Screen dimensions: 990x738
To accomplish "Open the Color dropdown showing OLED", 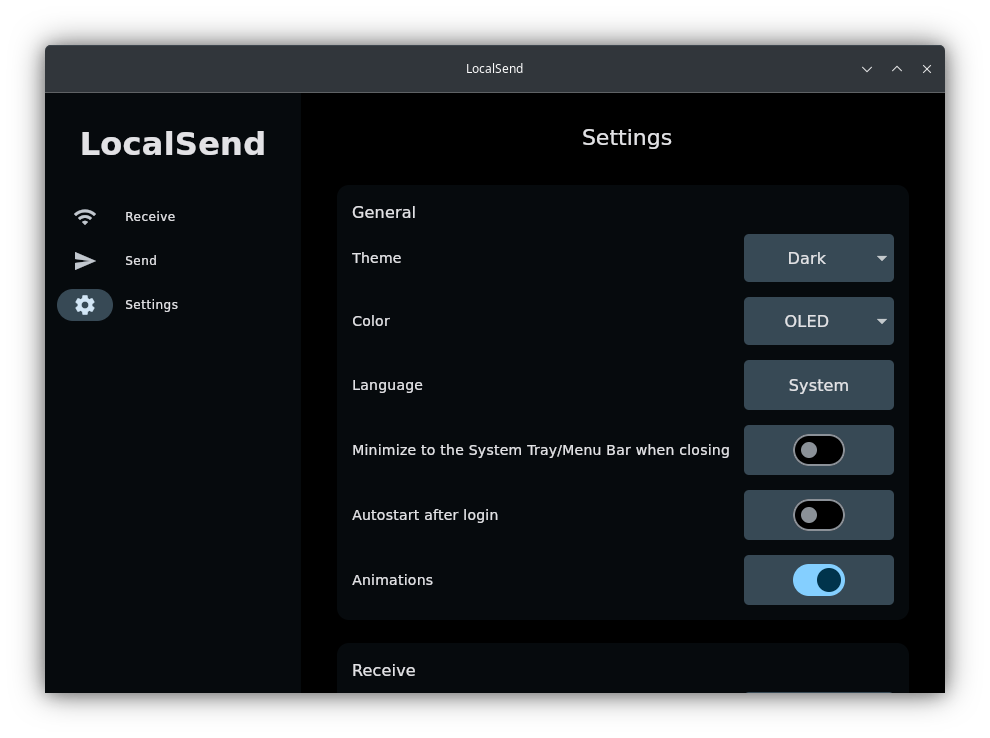I will (819, 321).
